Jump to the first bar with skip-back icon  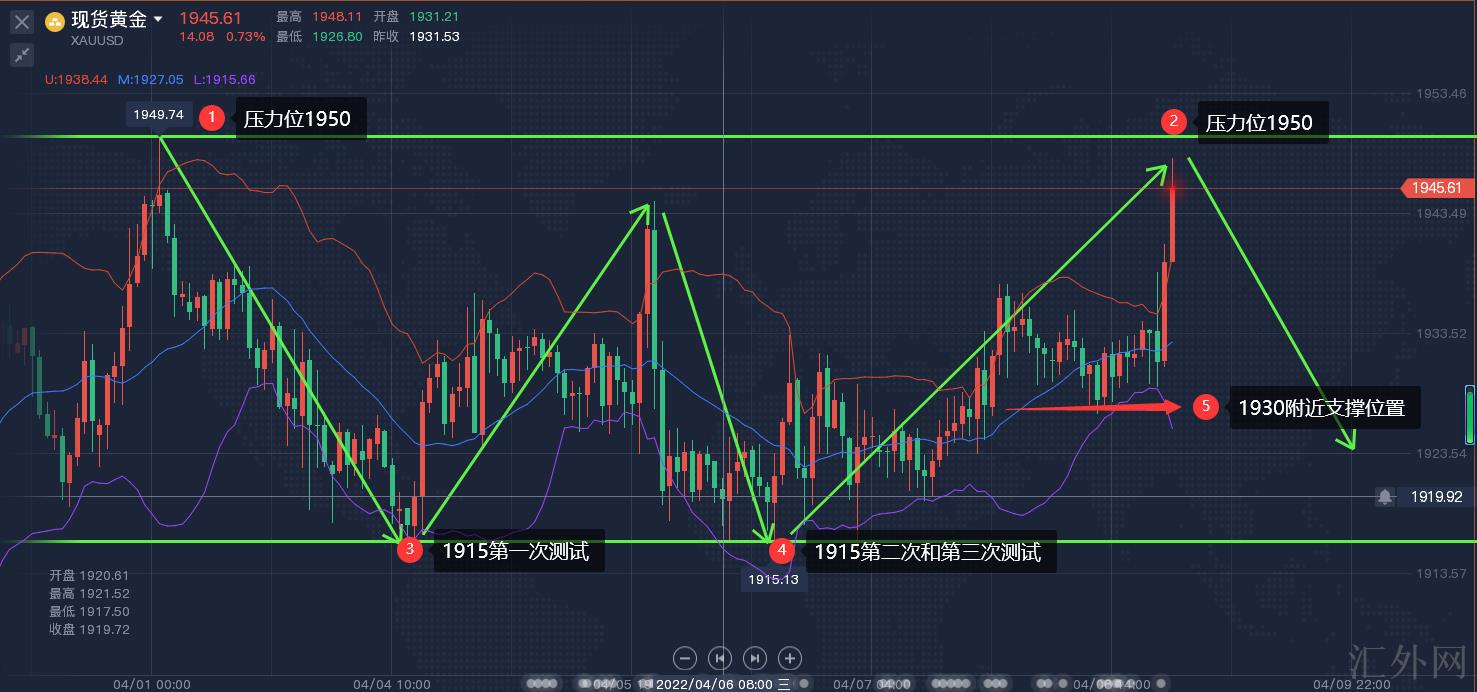720,658
